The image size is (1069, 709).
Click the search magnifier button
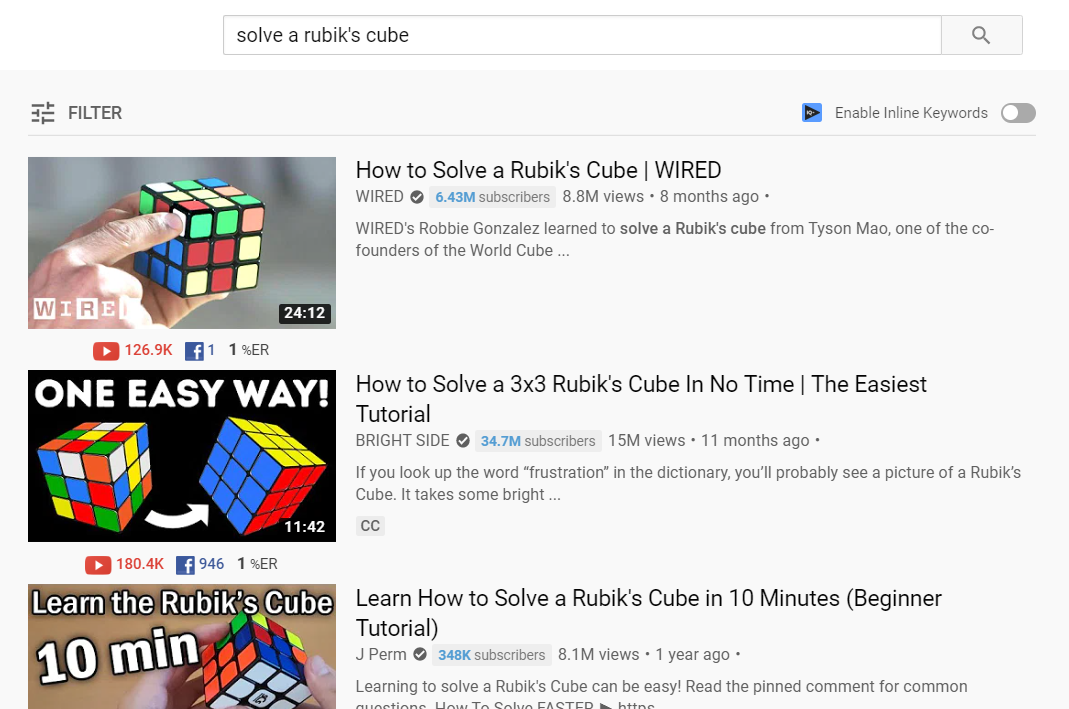tap(982, 35)
